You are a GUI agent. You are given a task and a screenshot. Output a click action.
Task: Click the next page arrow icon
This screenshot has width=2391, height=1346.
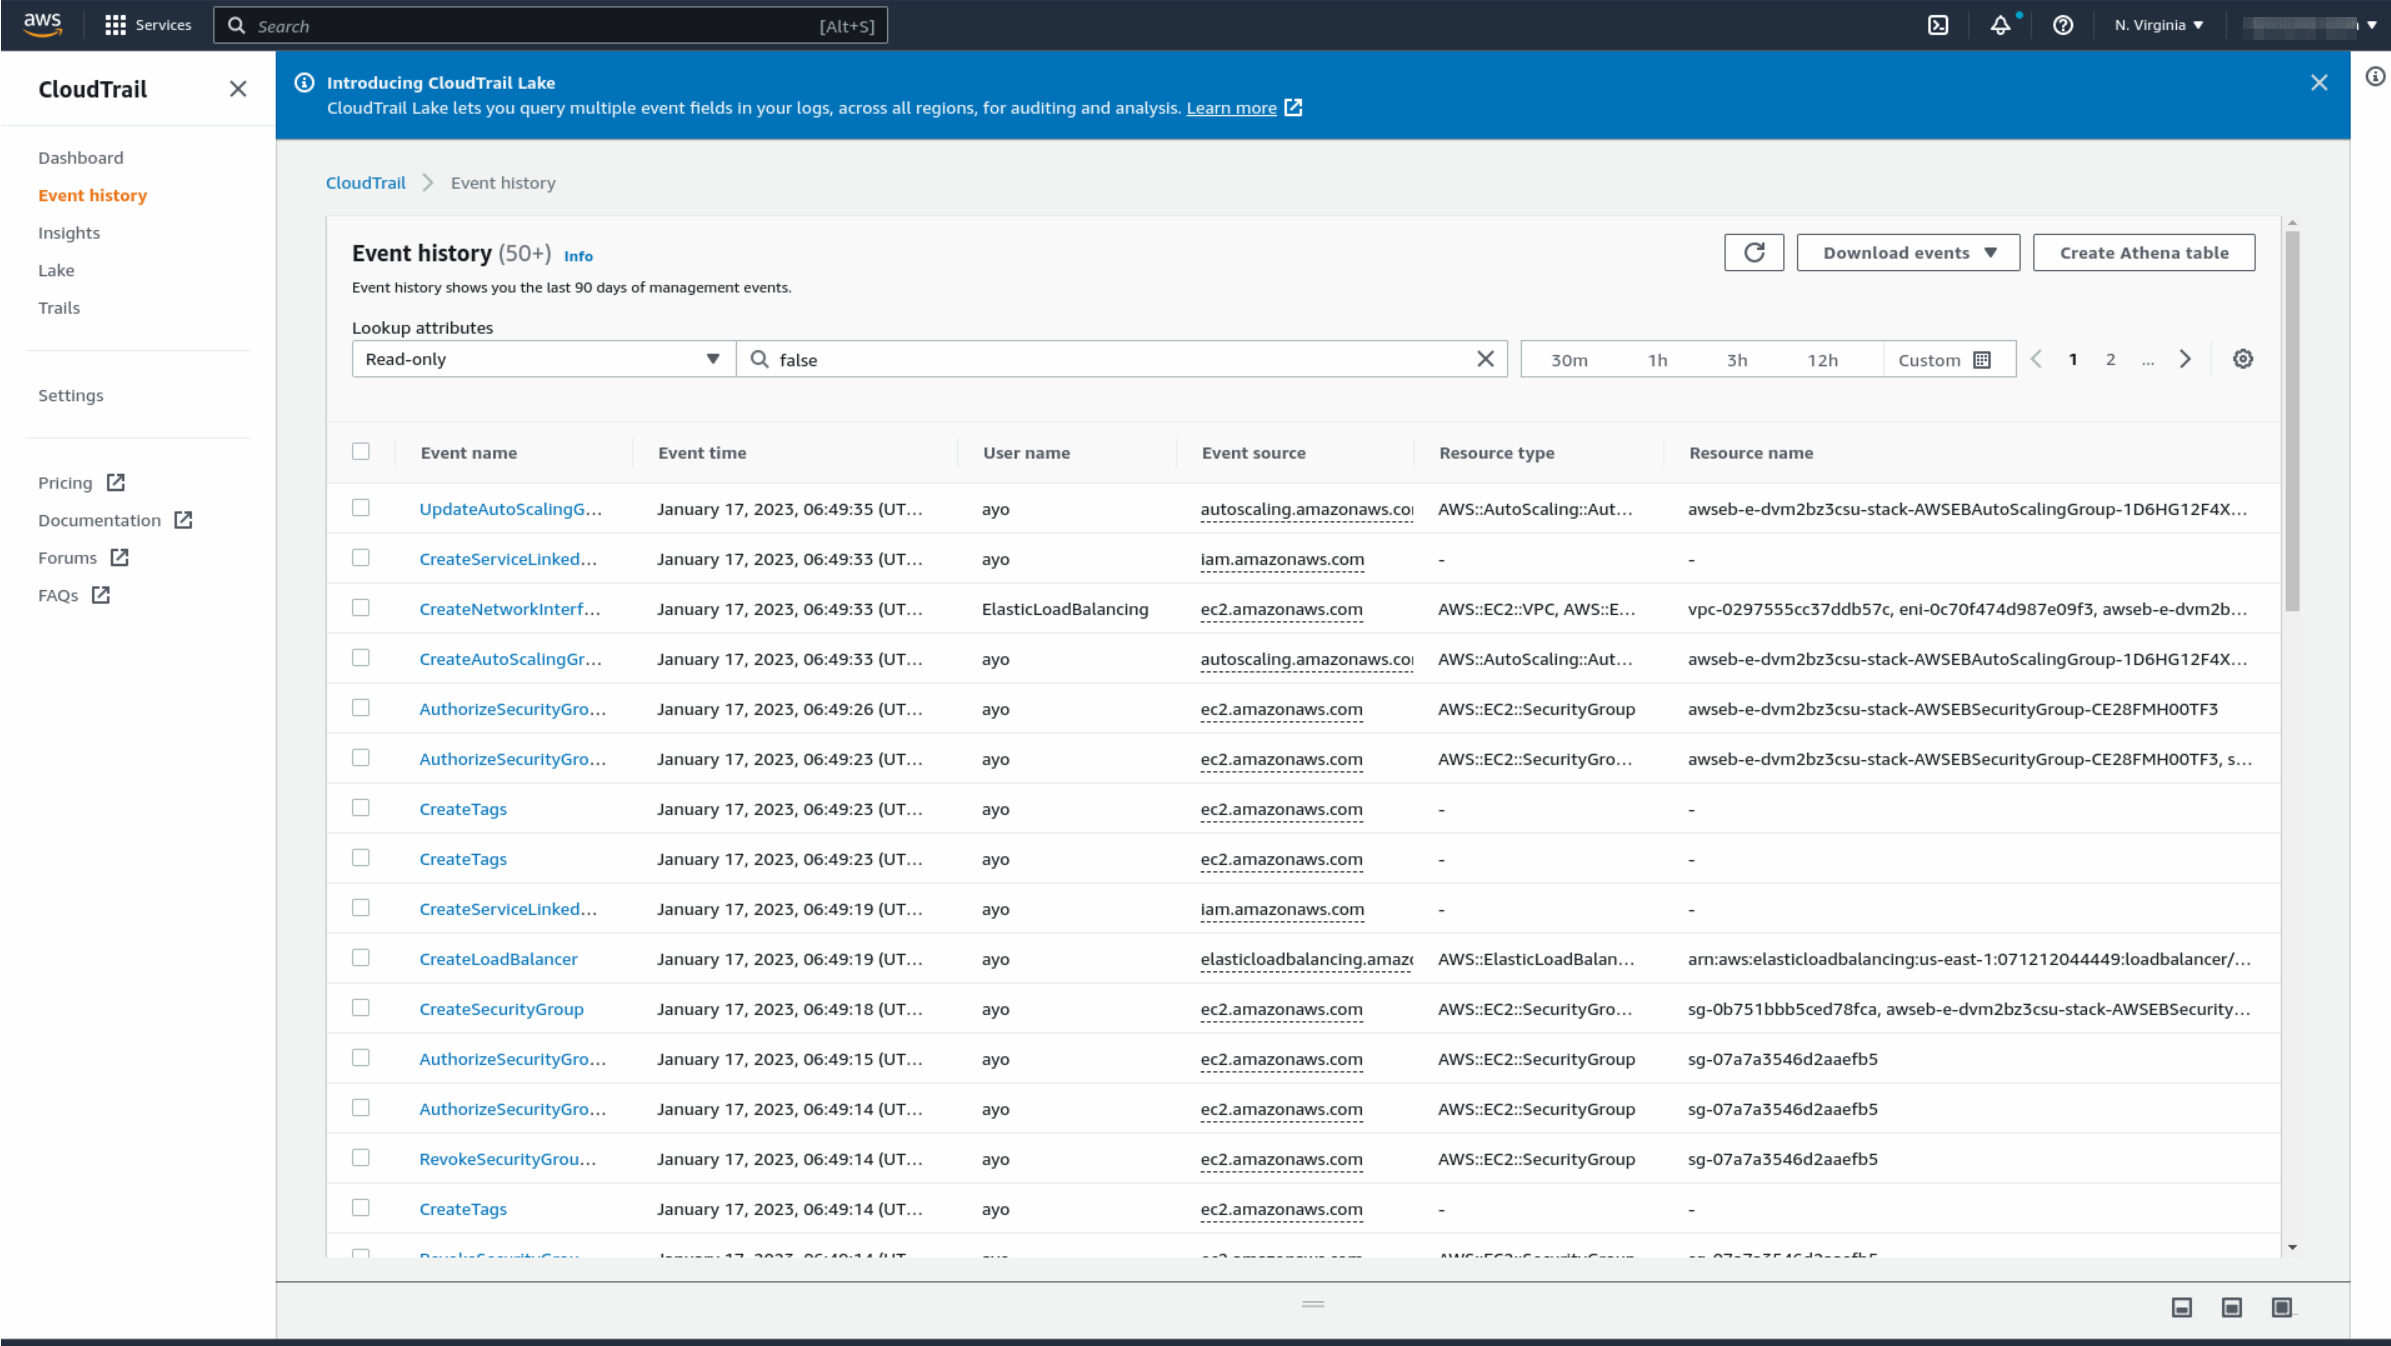pos(2186,359)
